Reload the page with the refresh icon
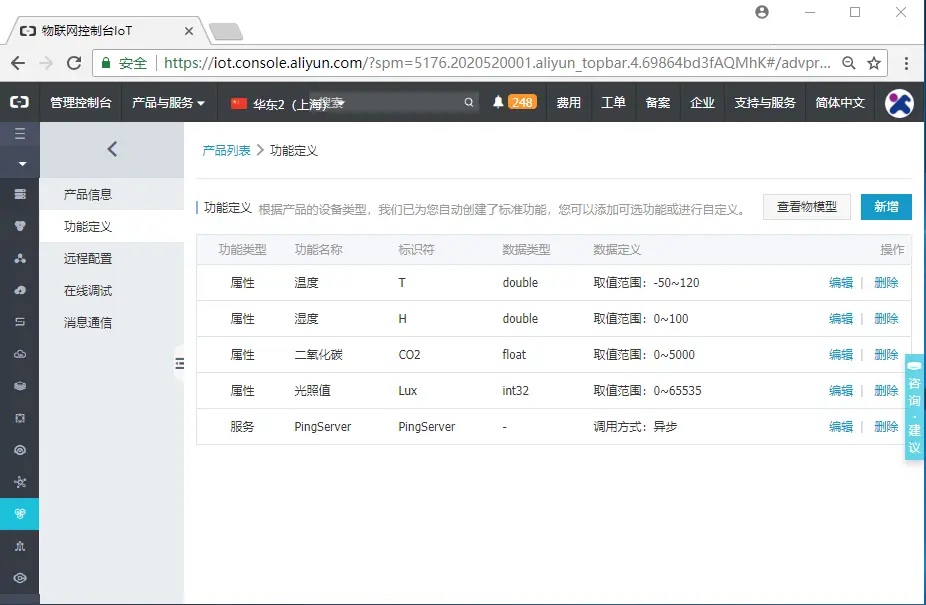The image size is (926, 605). [x=74, y=63]
